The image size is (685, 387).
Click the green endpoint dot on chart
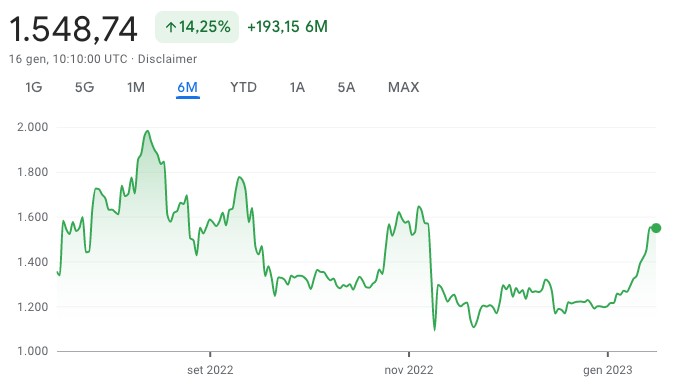pos(656,228)
